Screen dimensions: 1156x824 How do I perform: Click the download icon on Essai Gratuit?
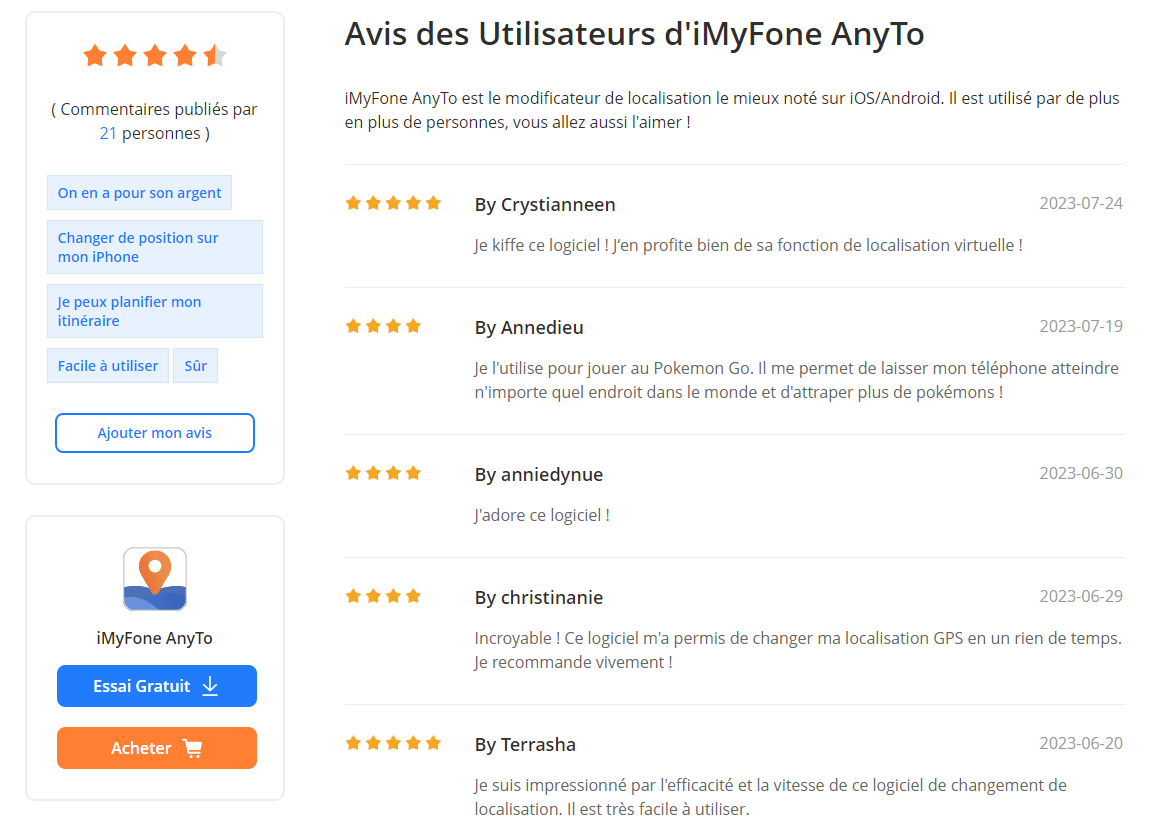click(210, 686)
